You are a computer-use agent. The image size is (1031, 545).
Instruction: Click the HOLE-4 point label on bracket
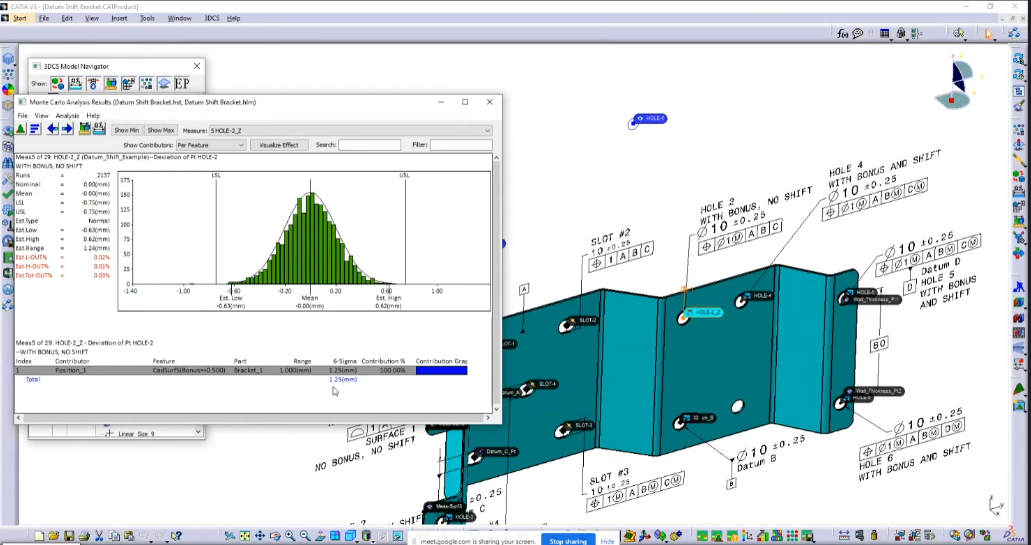(x=759, y=296)
